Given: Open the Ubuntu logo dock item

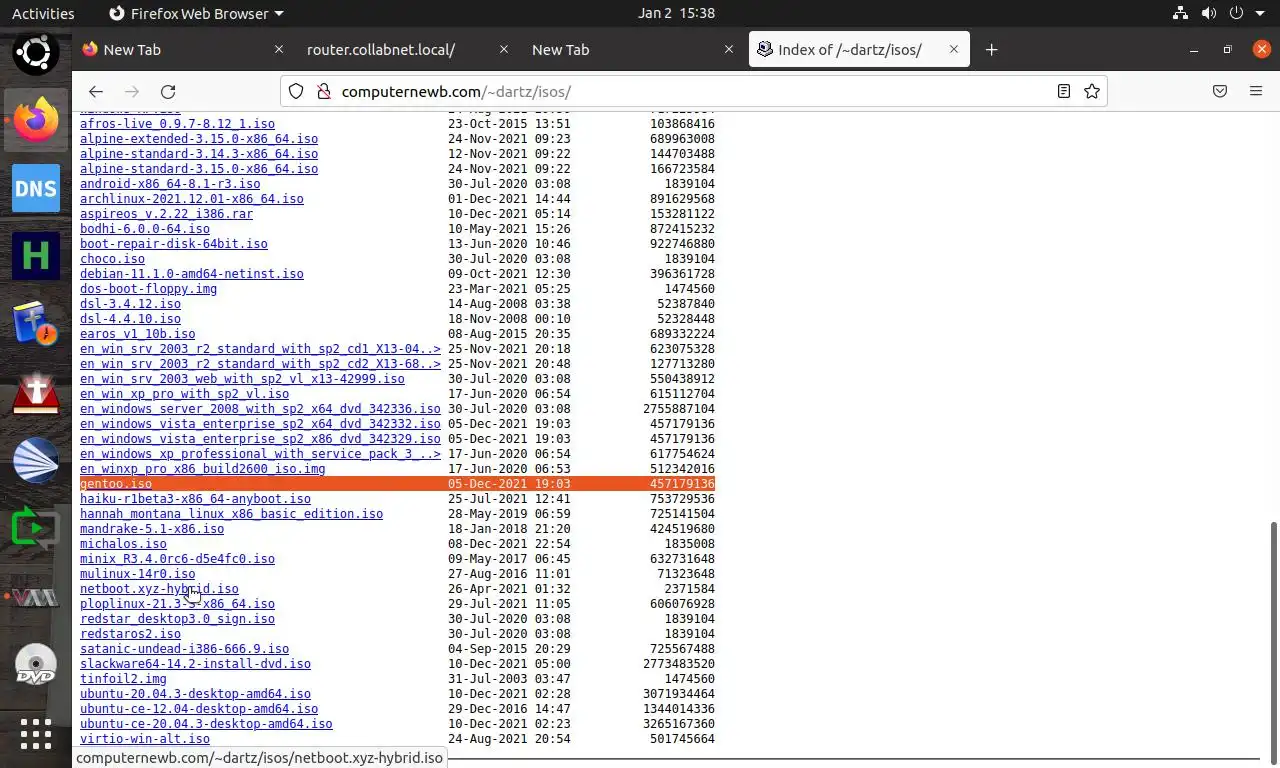Looking at the screenshot, I should point(36,52).
